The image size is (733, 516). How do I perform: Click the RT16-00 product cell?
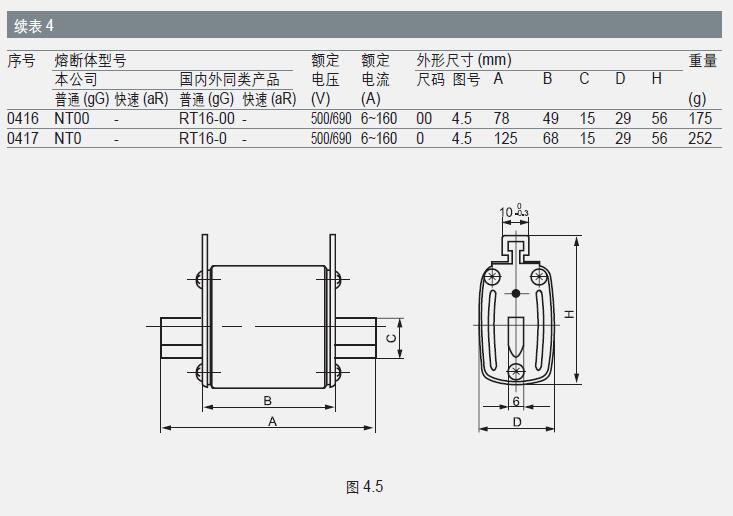pos(206,119)
